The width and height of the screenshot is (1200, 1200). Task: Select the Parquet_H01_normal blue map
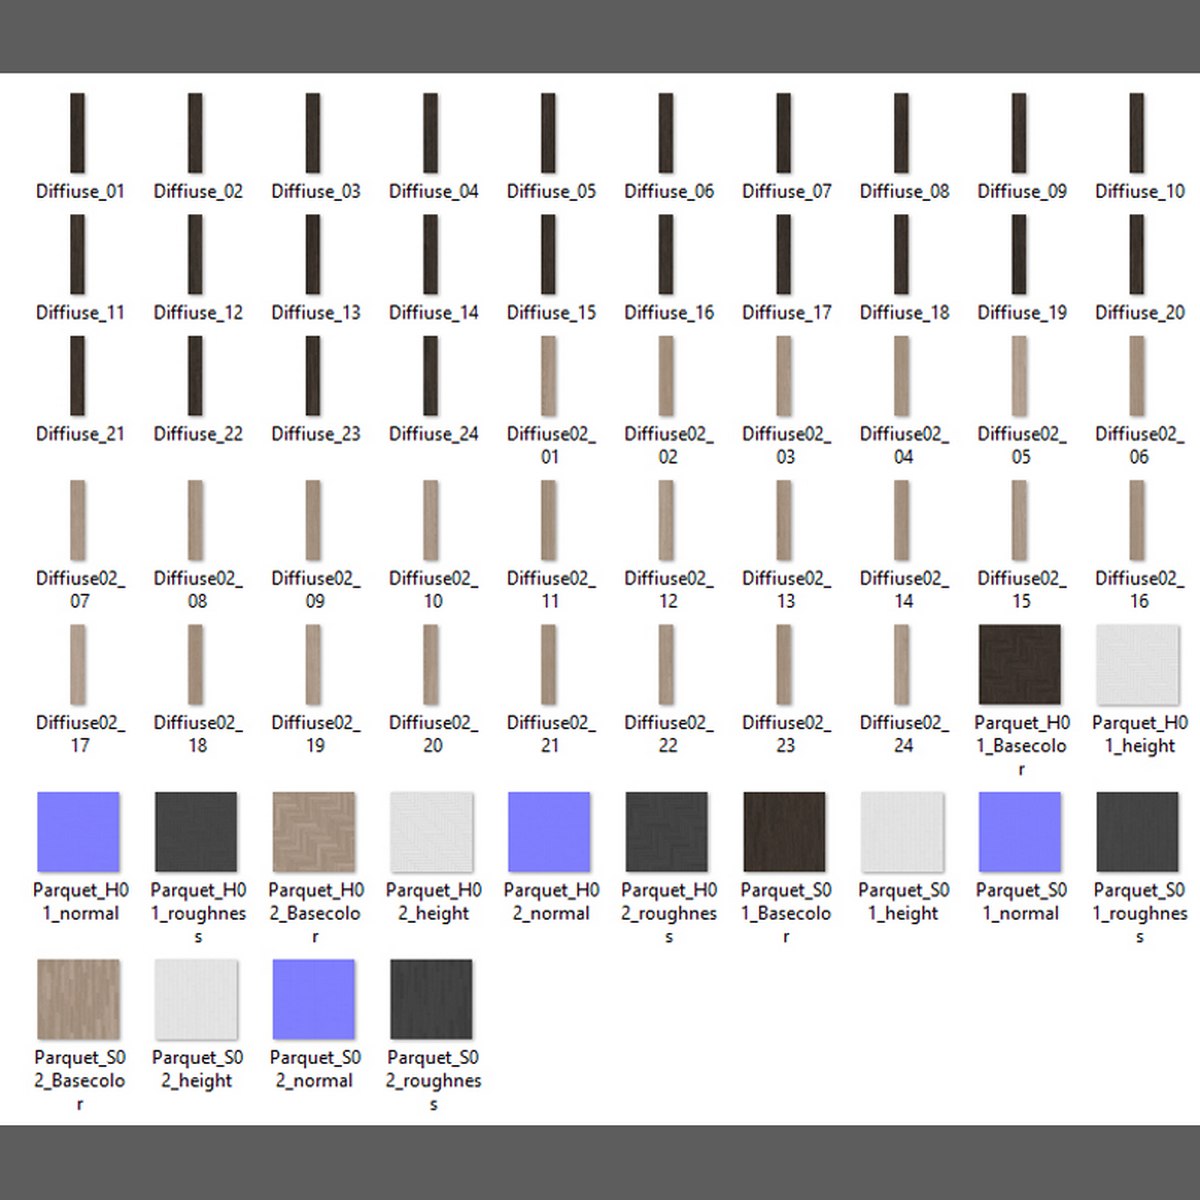(x=78, y=832)
